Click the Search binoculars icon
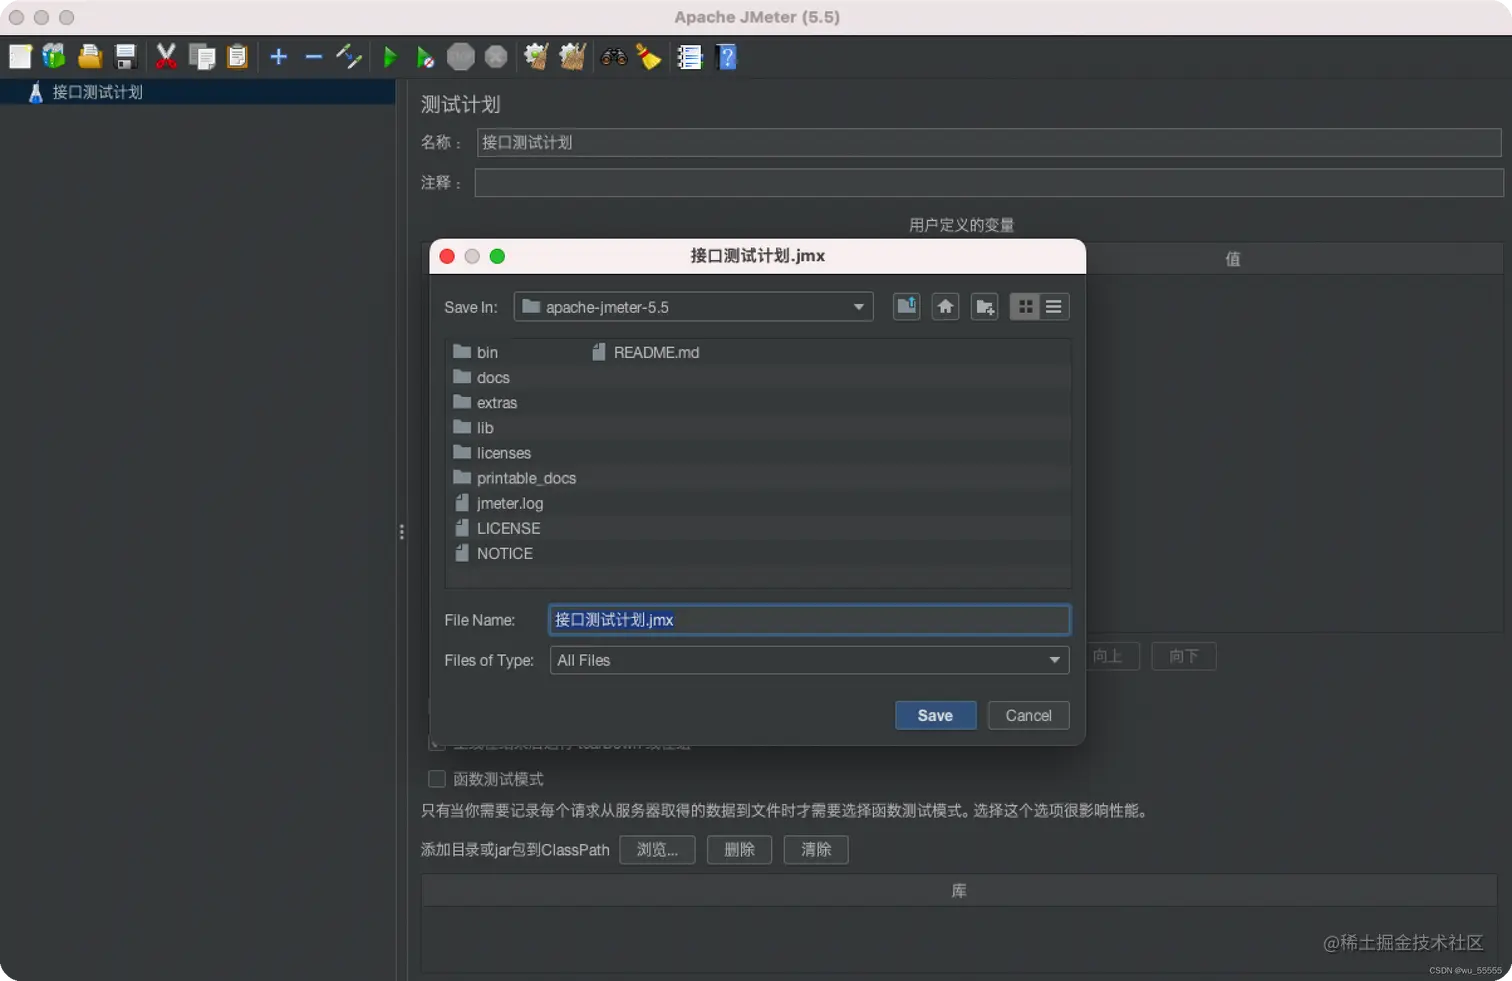The height and width of the screenshot is (981, 1512). coord(613,57)
